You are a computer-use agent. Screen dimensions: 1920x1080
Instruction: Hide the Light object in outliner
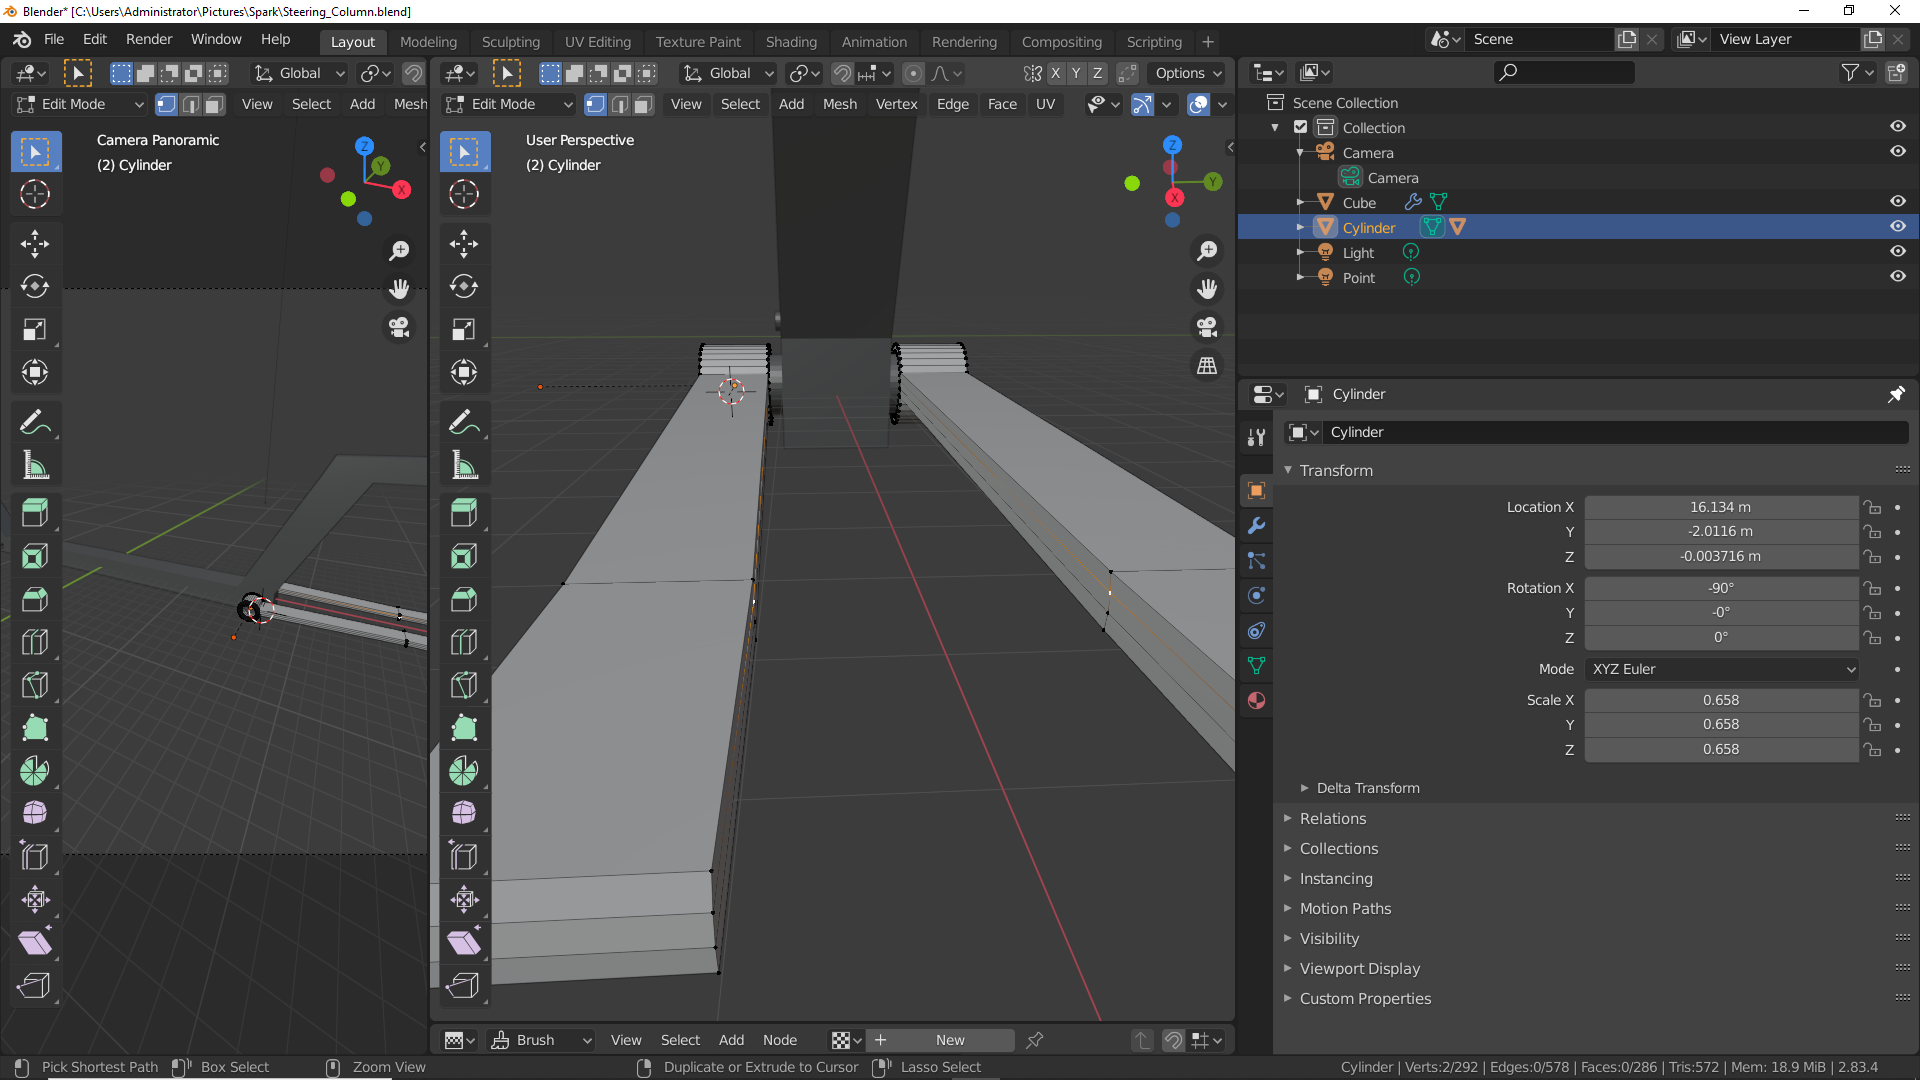[1897, 252]
